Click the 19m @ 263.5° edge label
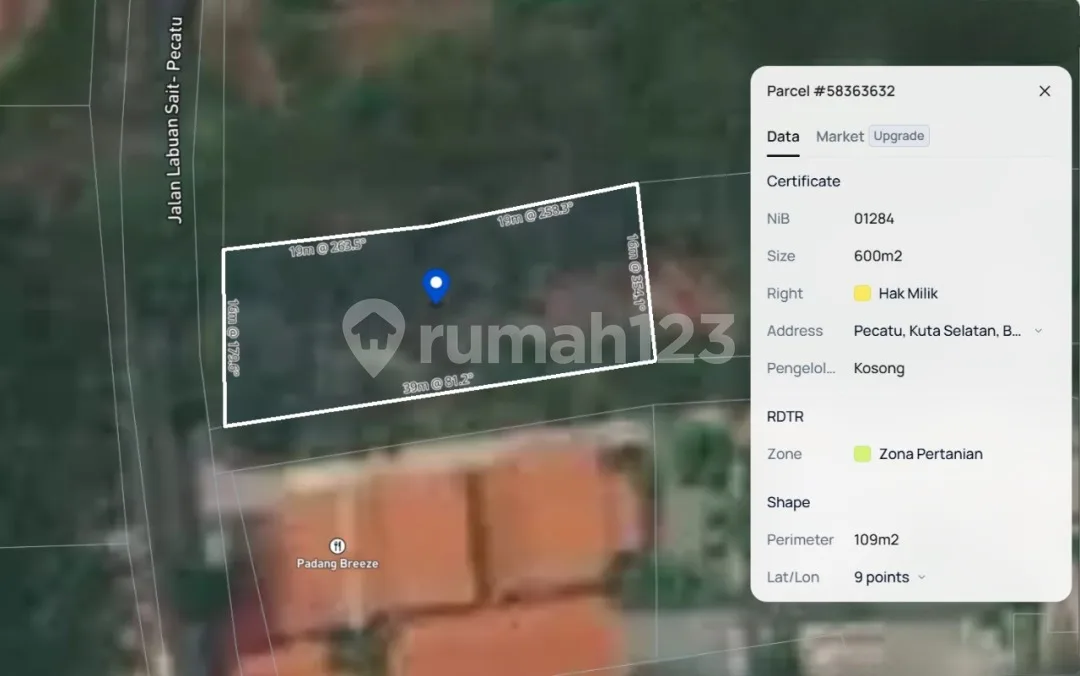Viewport: 1080px width, 676px height. pyautogui.click(x=327, y=246)
